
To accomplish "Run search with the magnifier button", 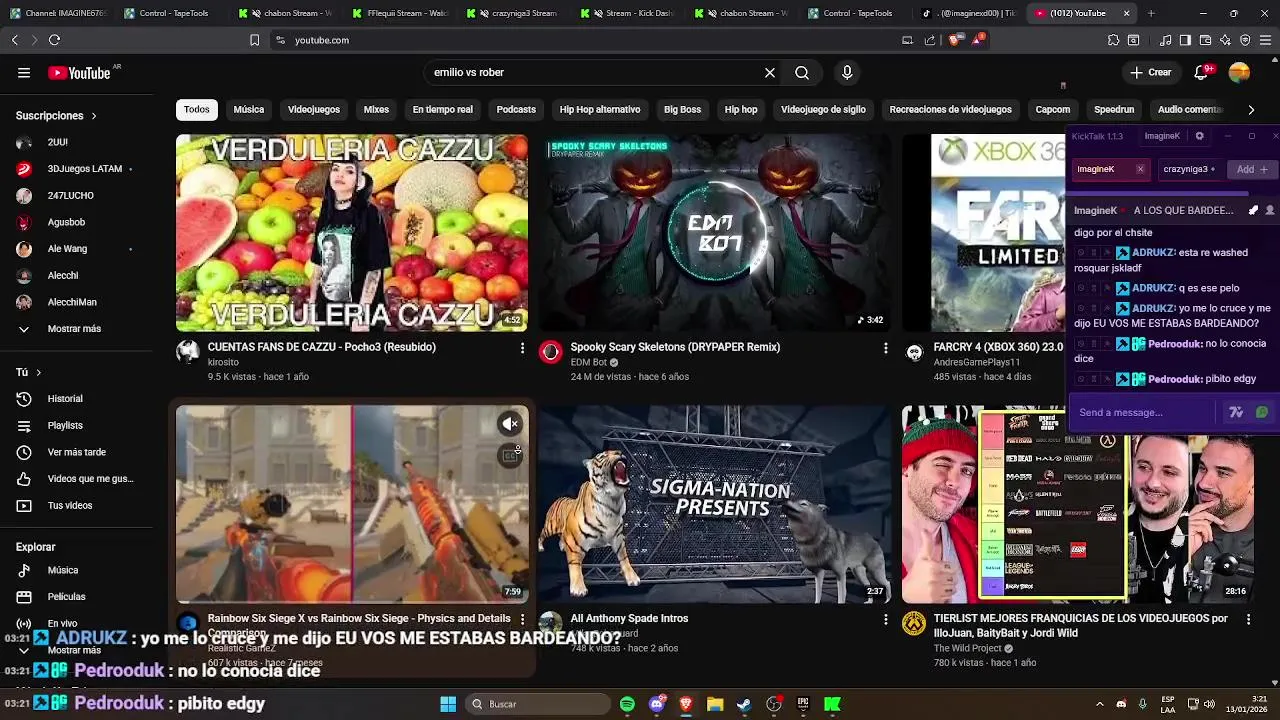I will click(x=802, y=73).
